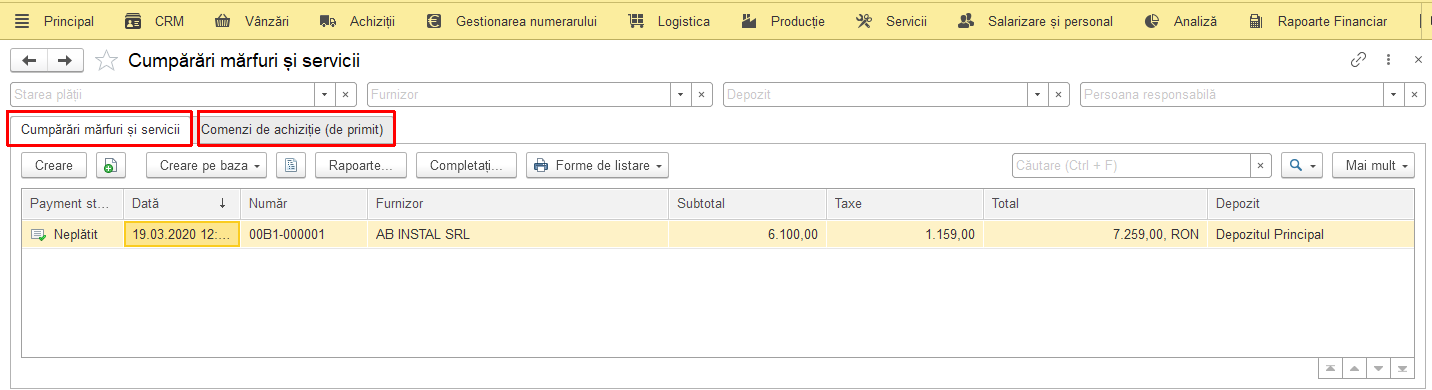Jump to last row with bottom arrow
The image size is (1432, 390).
[x=1404, y=369]
